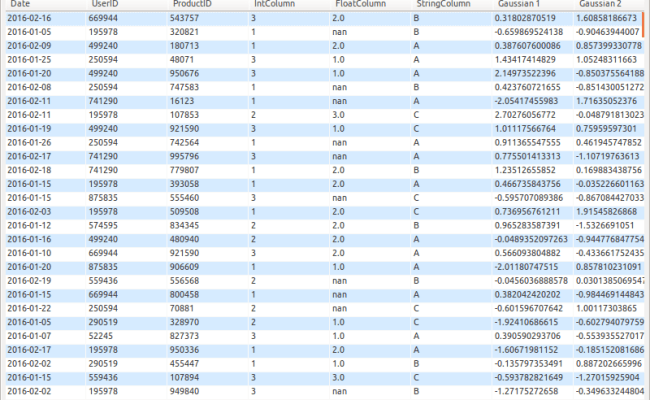Select date 2016-01-19
Viewport: 650px width, 400px height.
coord(29,128)
